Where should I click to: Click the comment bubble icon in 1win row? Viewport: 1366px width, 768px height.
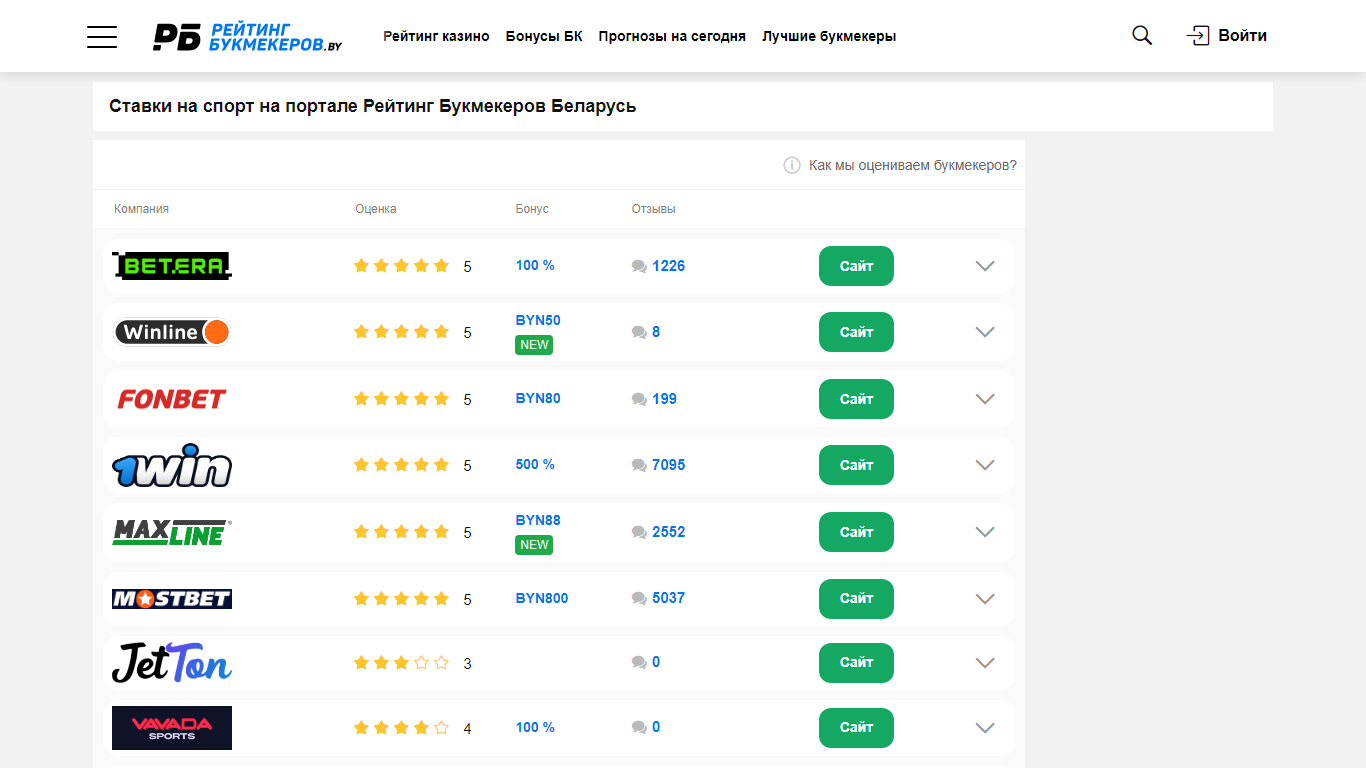click(x=639, y=465)
